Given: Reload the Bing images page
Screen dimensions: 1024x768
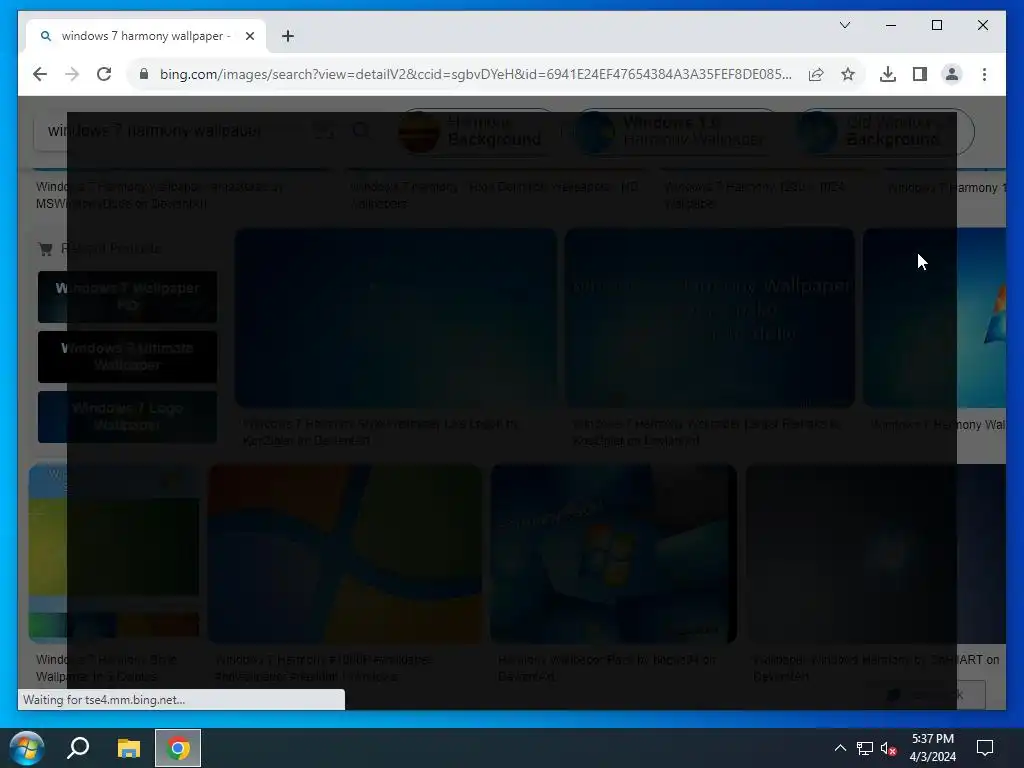Looking at the screenshot, I should click(x=104, y=74).
